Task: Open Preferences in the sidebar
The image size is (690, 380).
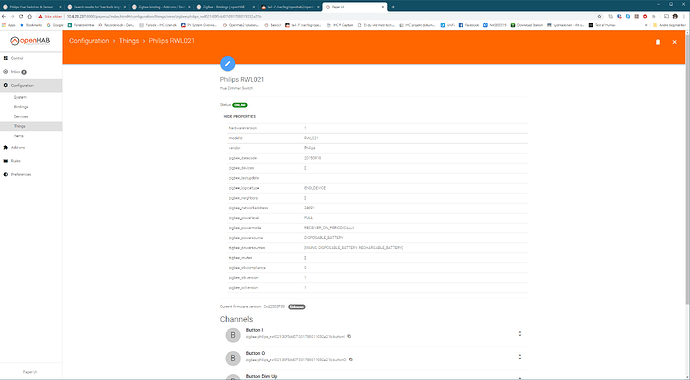Action: pos(31,175)
